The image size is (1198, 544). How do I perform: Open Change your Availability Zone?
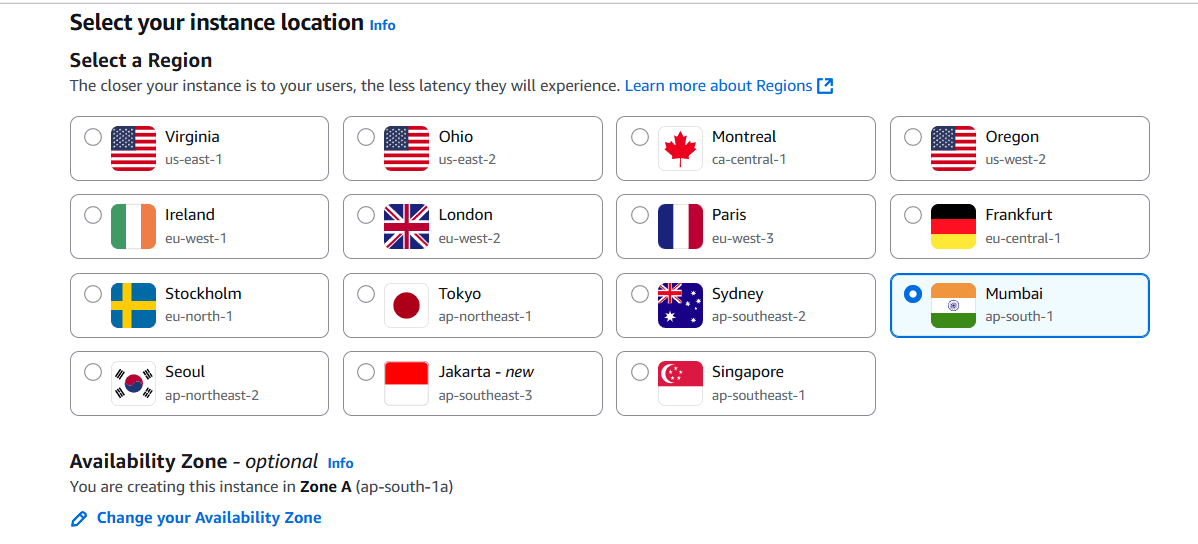(x=209, y=518)
